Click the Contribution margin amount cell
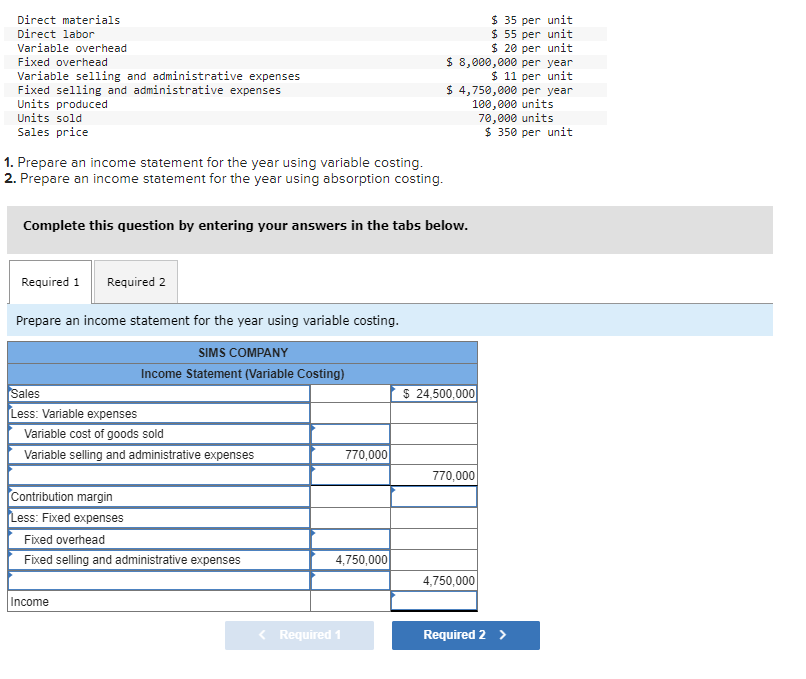806x679 pixels. coord(435,497)
